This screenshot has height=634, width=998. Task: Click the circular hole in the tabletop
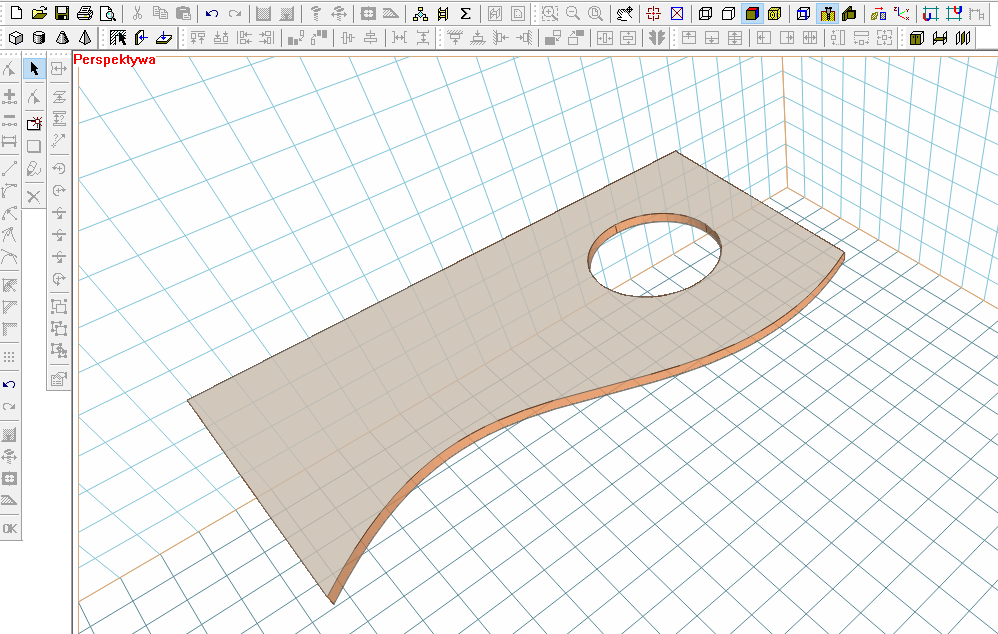654,256
